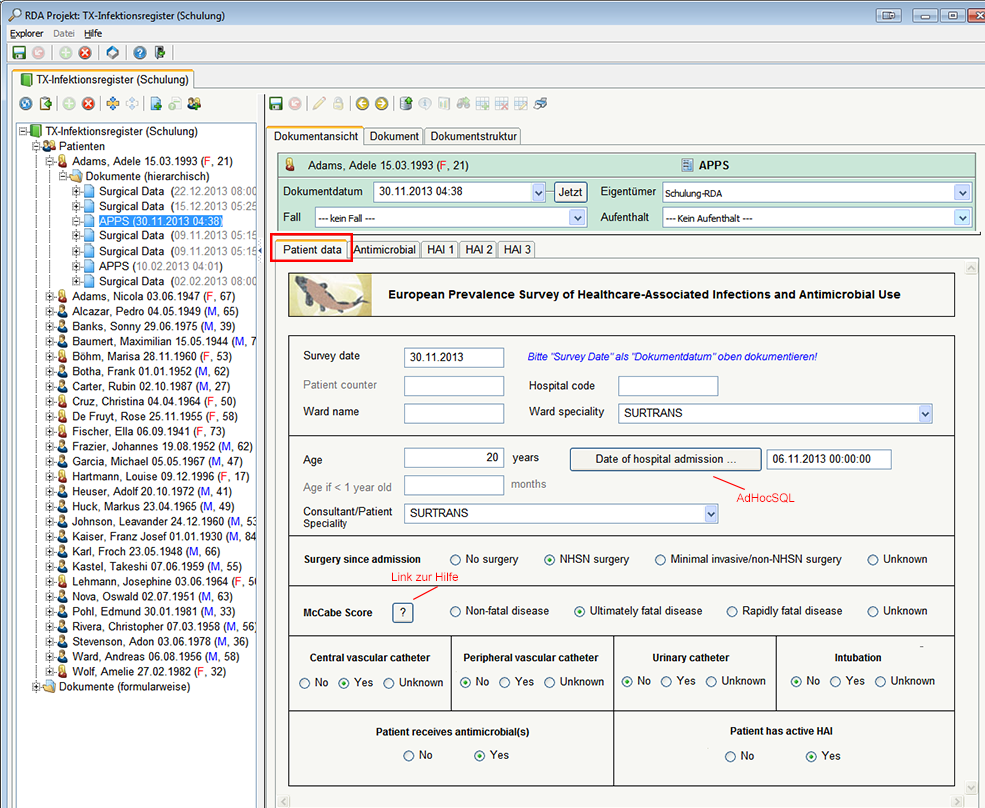
Task: Click the green save icon in document toolbar
Action: pos(276,103)
